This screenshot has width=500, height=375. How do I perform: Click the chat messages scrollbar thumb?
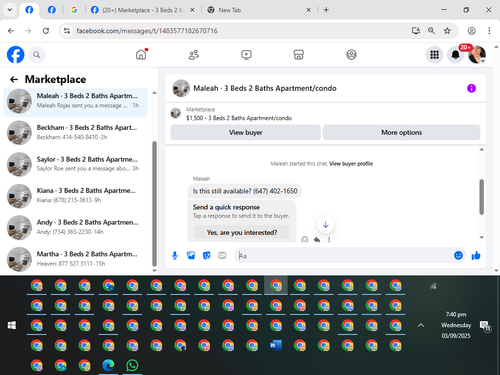[481, 197]
